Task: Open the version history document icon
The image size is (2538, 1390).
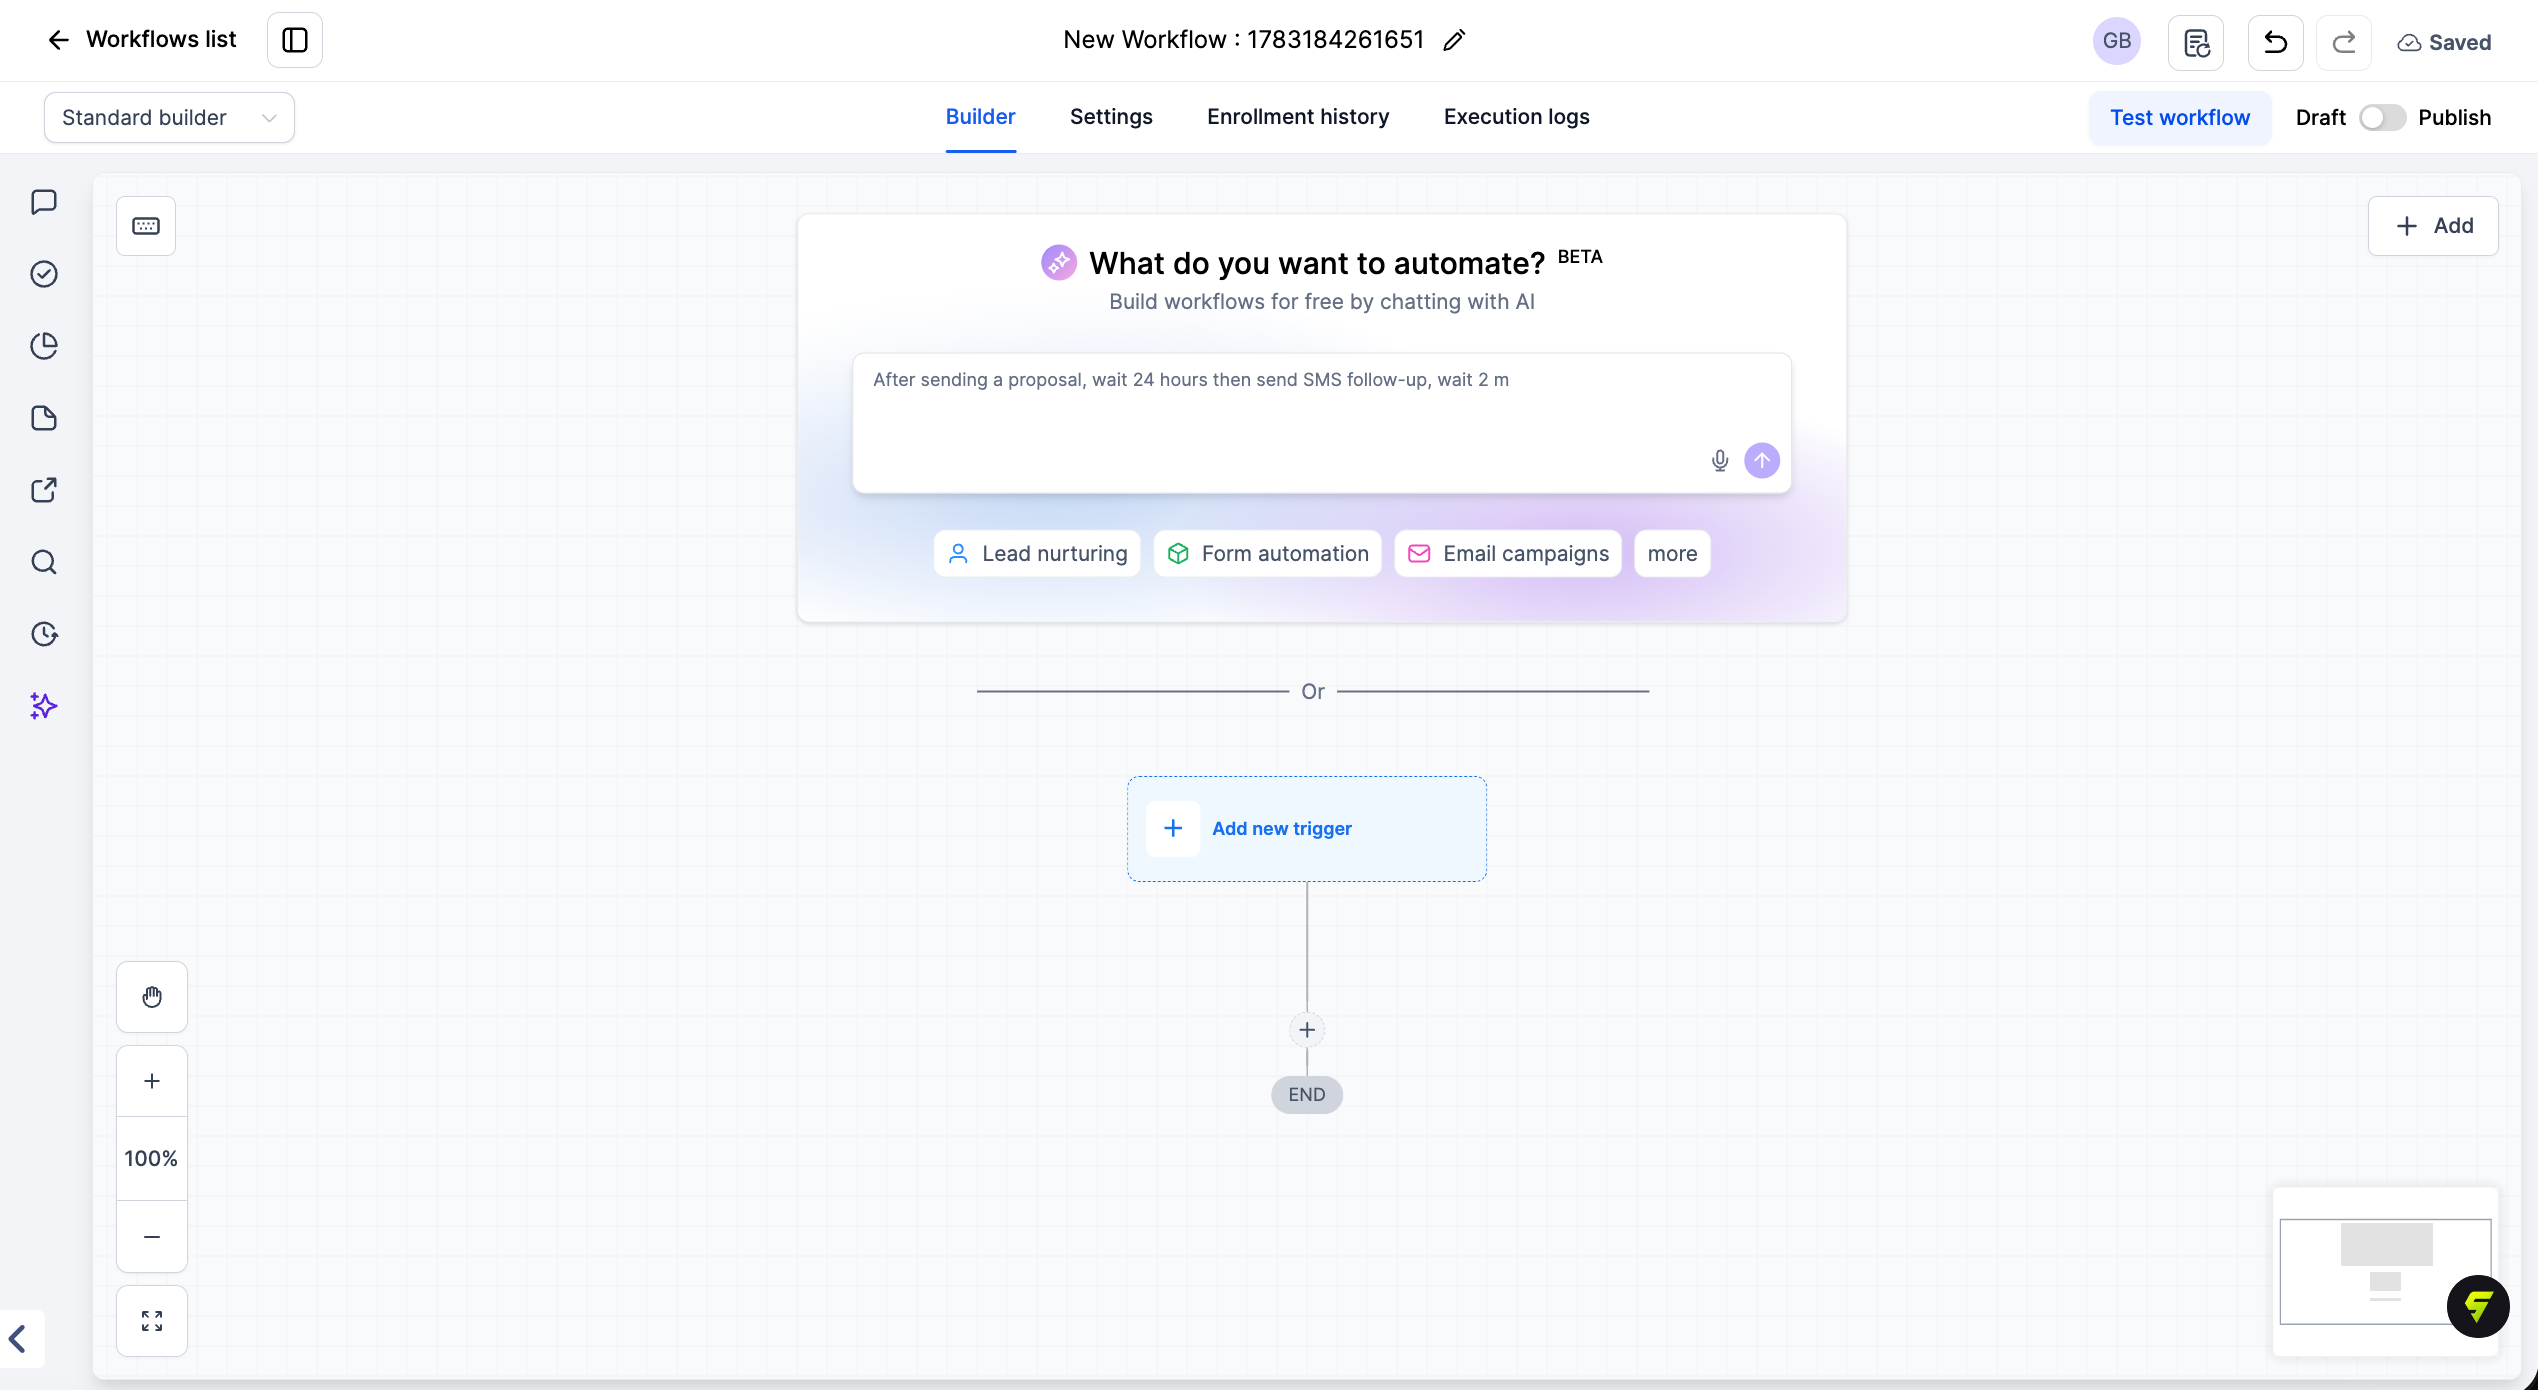Action: pyautogui.click(x=2195, y=42)
